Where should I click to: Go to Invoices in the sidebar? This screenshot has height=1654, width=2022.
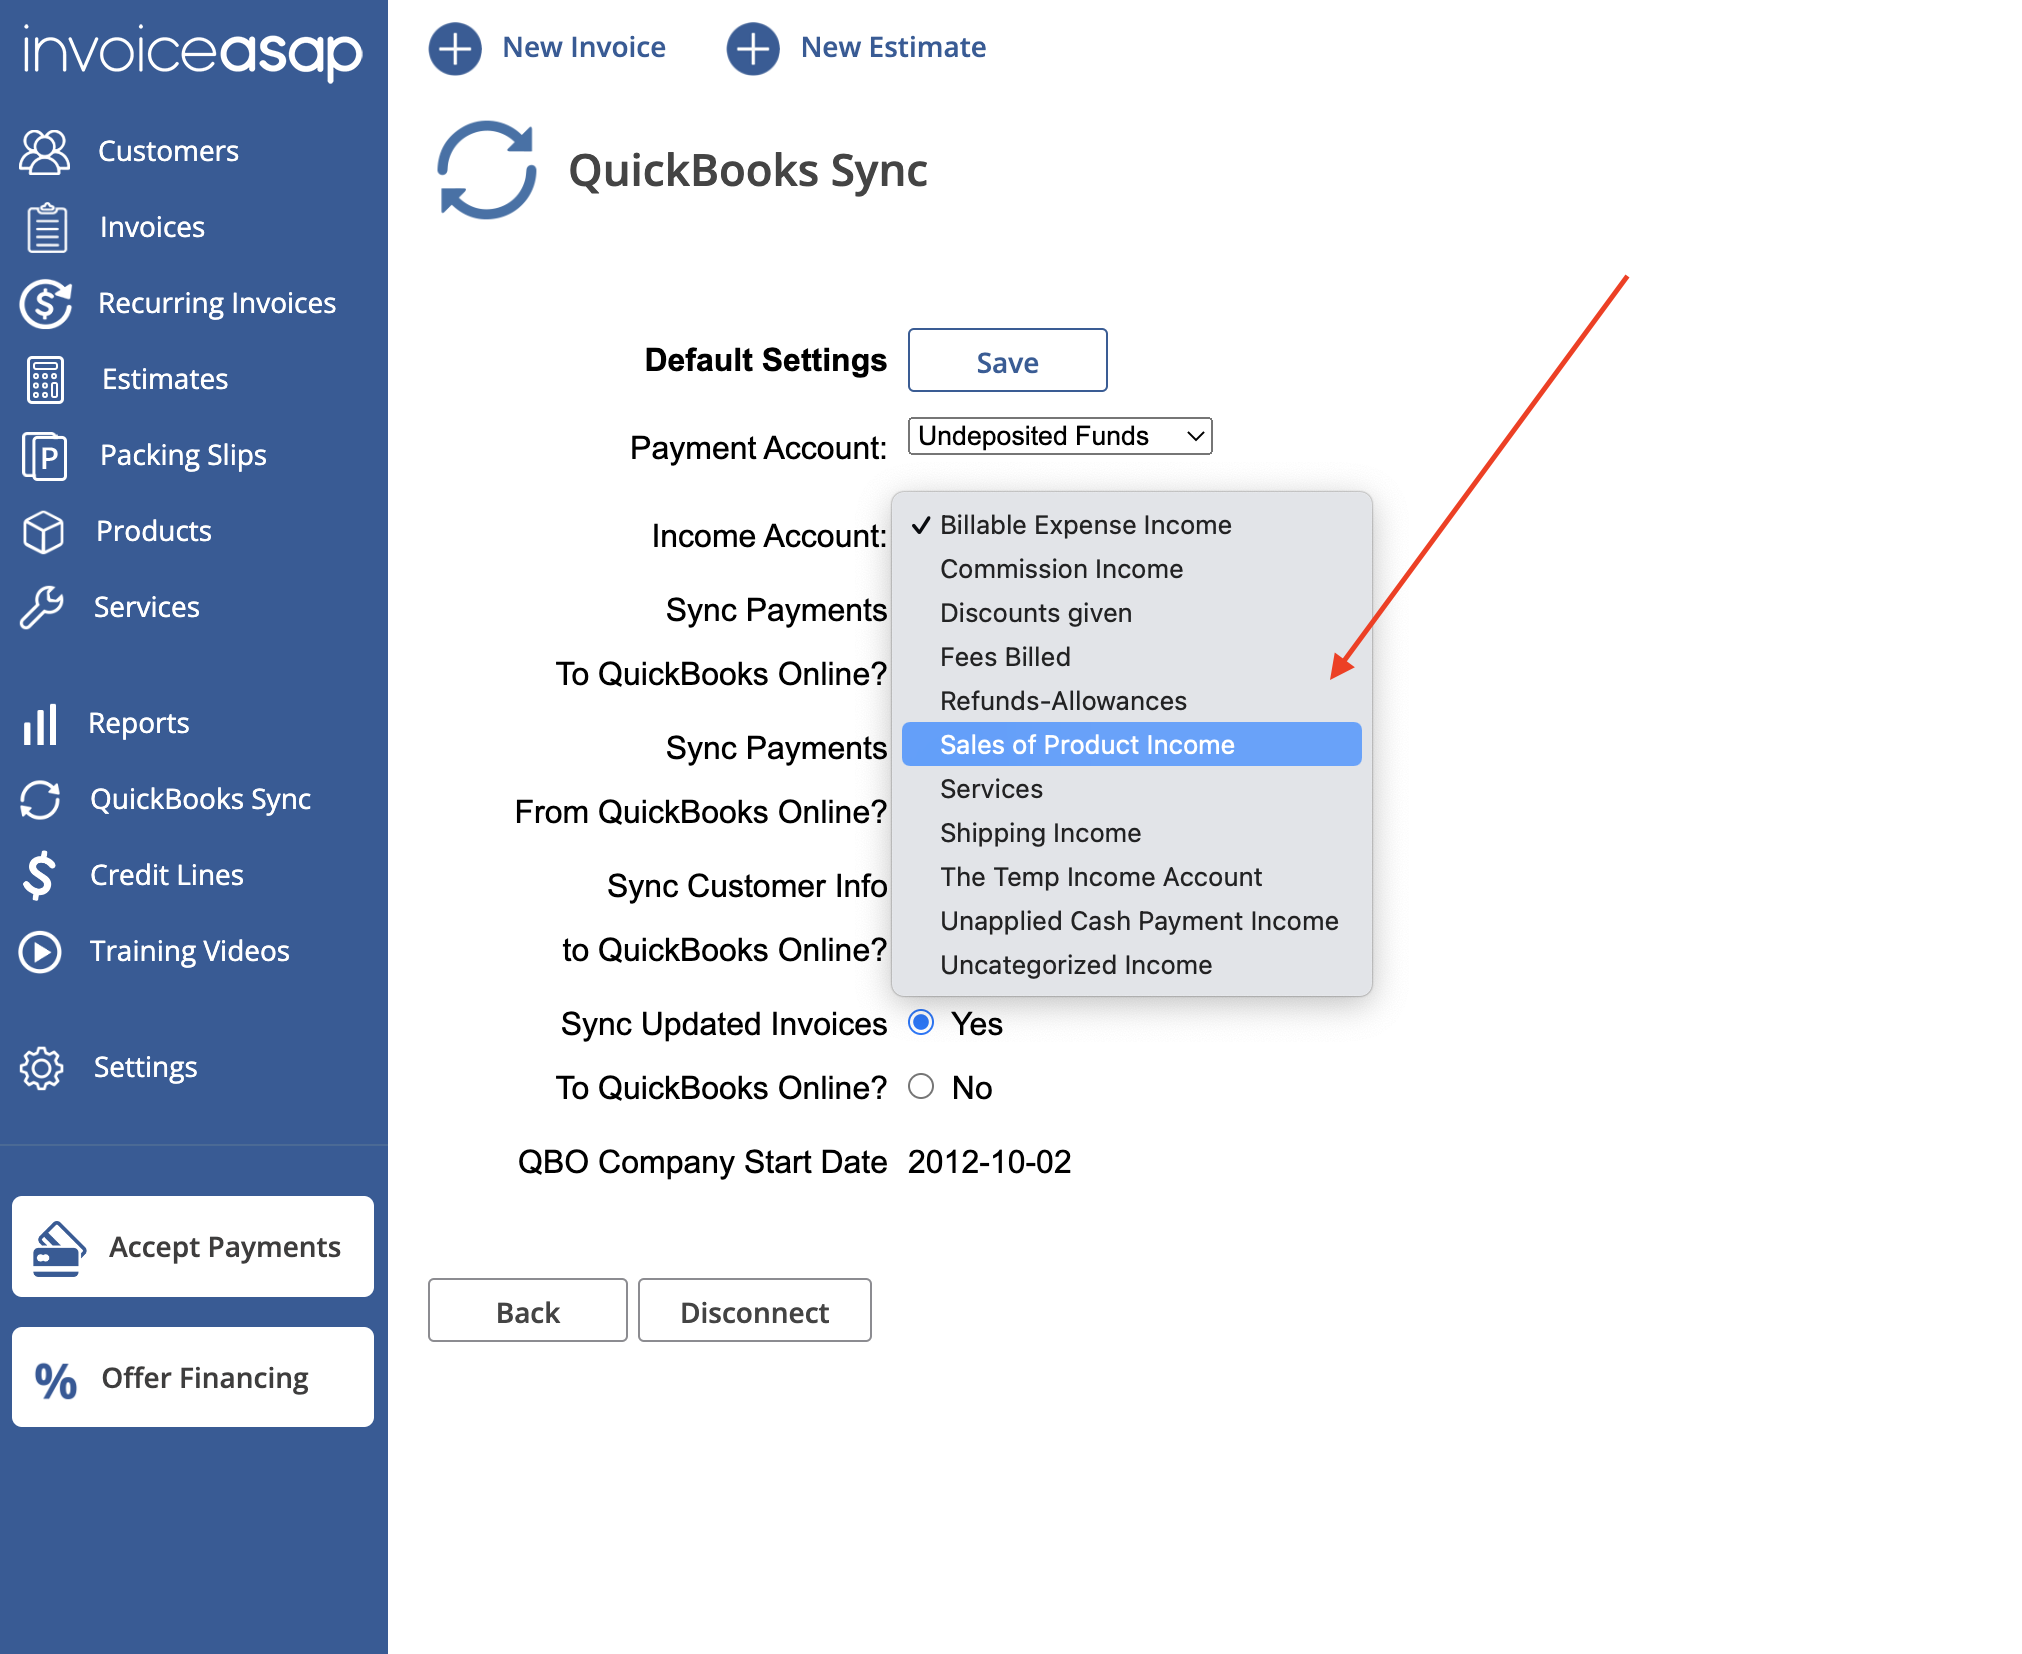pos(152,227)
